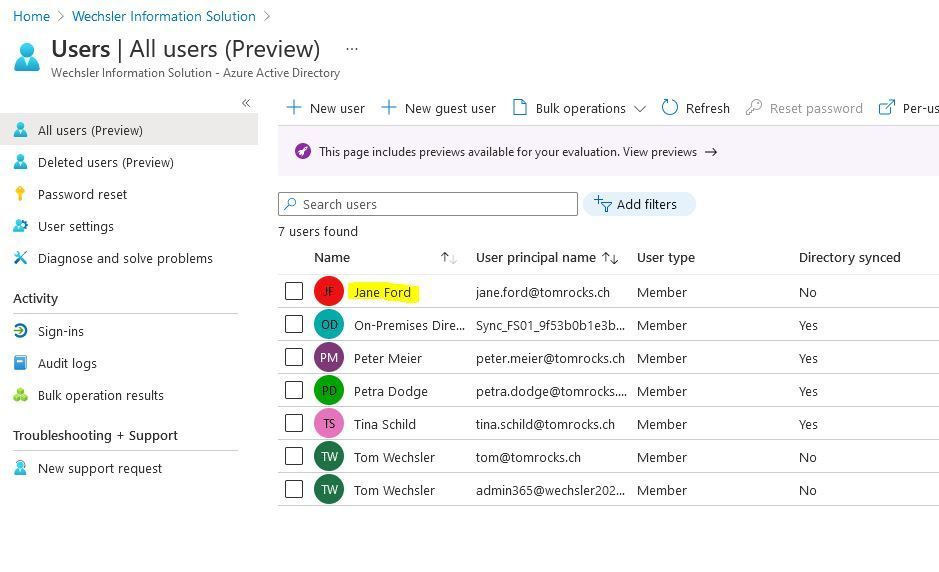Click the Sign-ins icon
This screenshot has width=939, height=572.
point(20,331)
